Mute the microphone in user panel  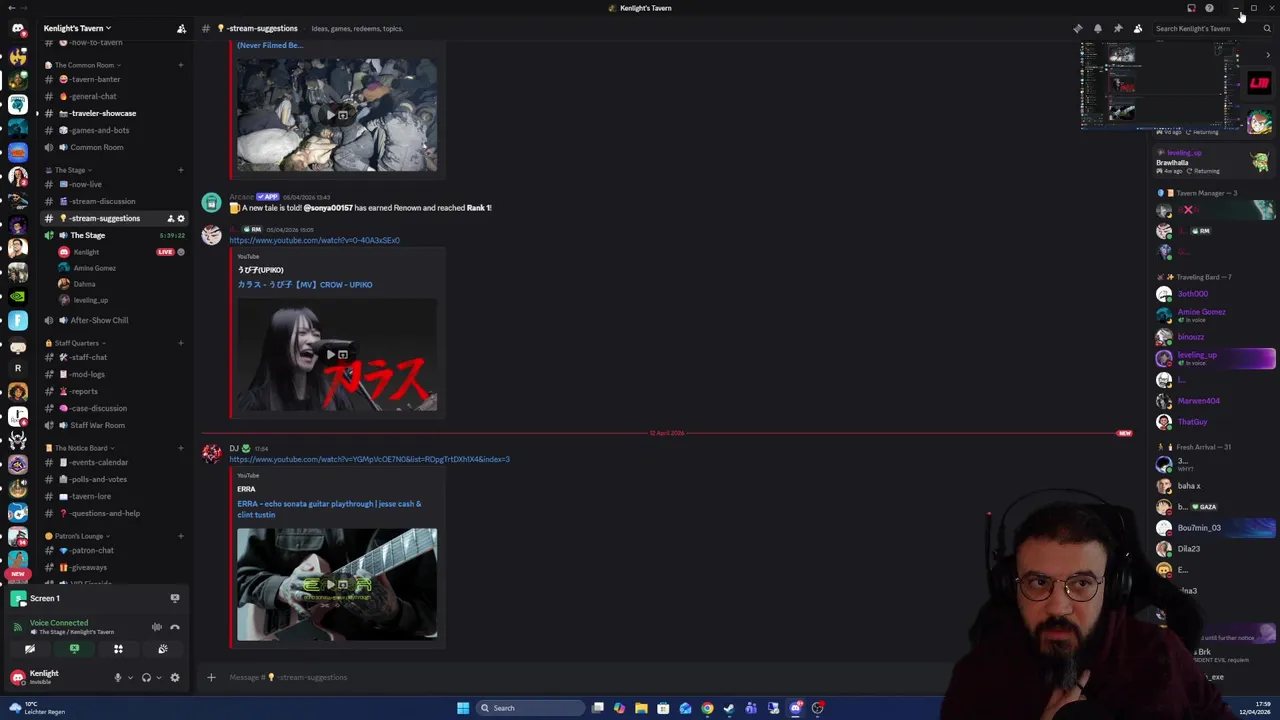point(118,677)
